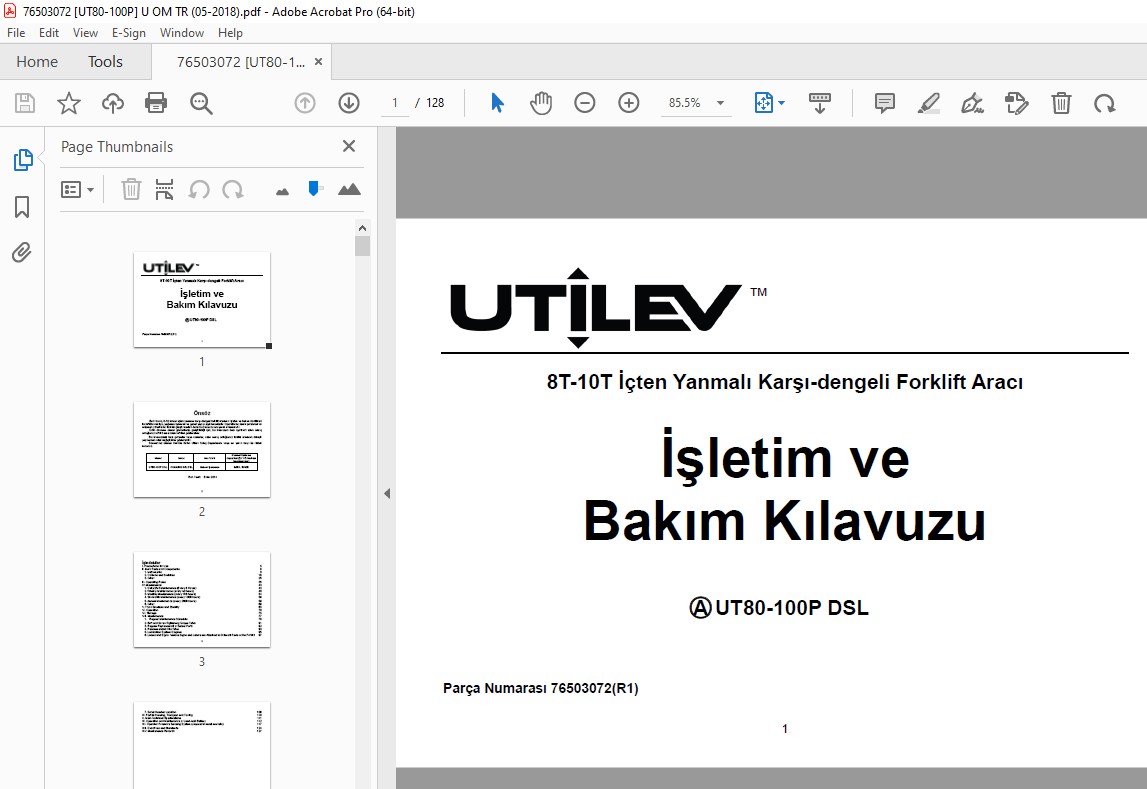Close the 76503072 document tab
Image resolution: width=1147 pixels, height=789 pixels.
click(x=318, y=62)
